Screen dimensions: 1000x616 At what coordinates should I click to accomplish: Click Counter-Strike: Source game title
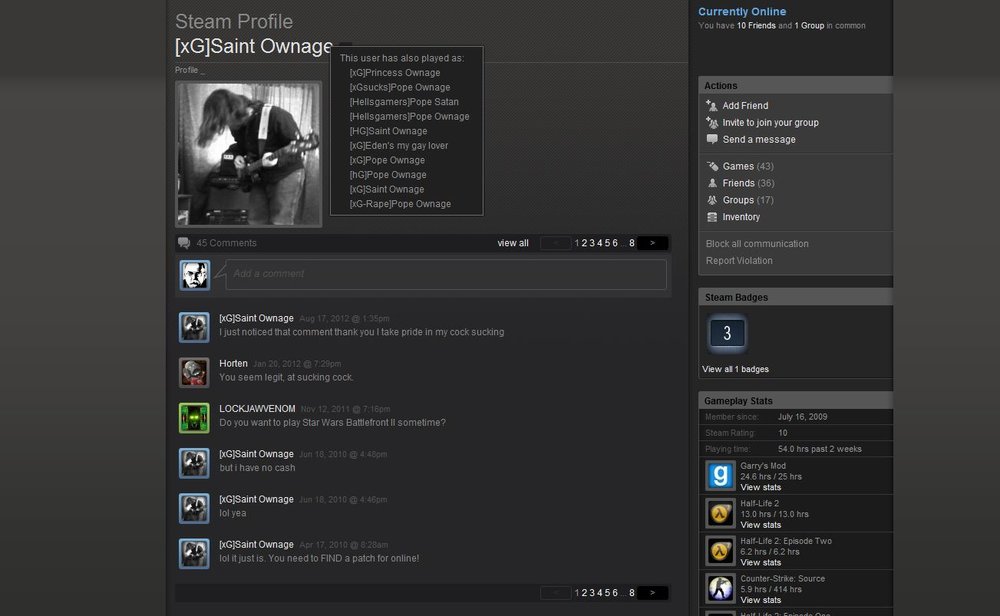(x=783, y=579)
